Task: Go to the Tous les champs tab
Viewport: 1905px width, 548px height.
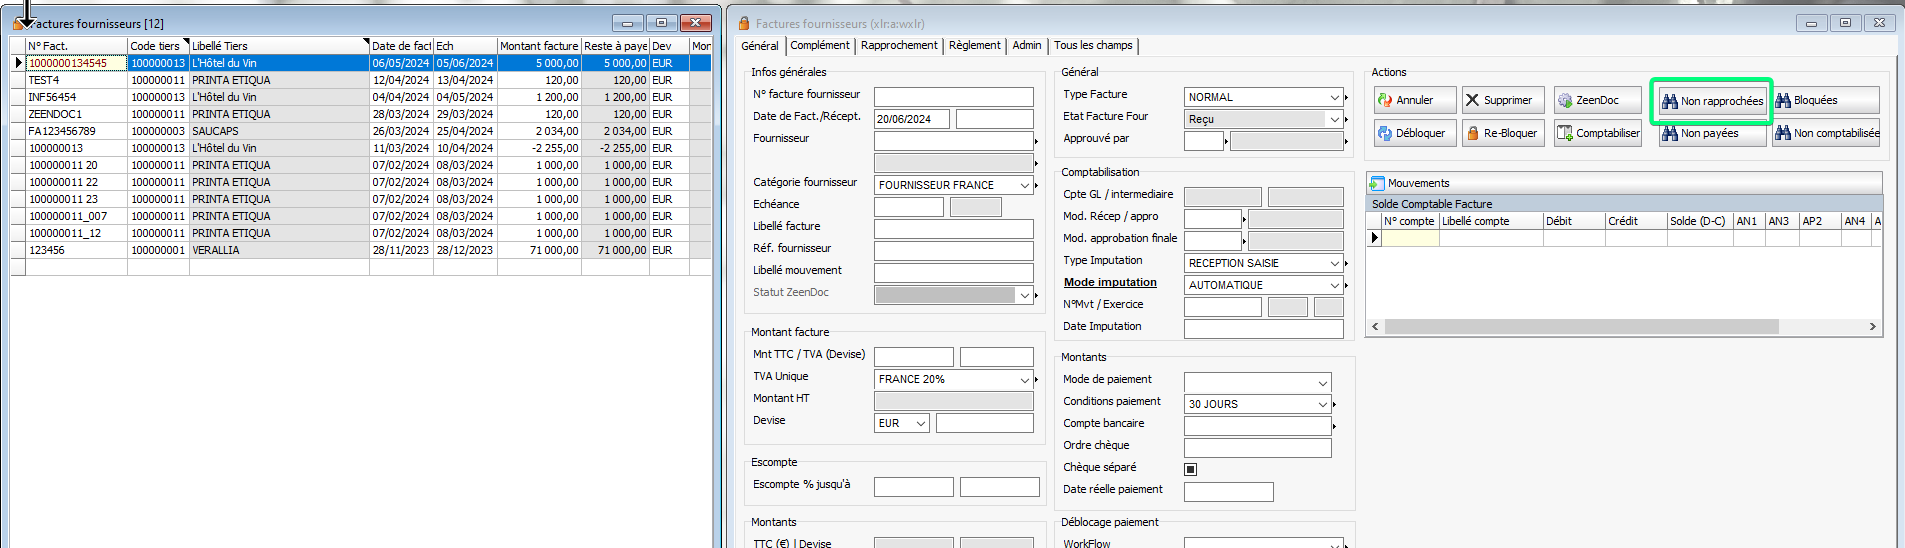Action: [1093, 46]
